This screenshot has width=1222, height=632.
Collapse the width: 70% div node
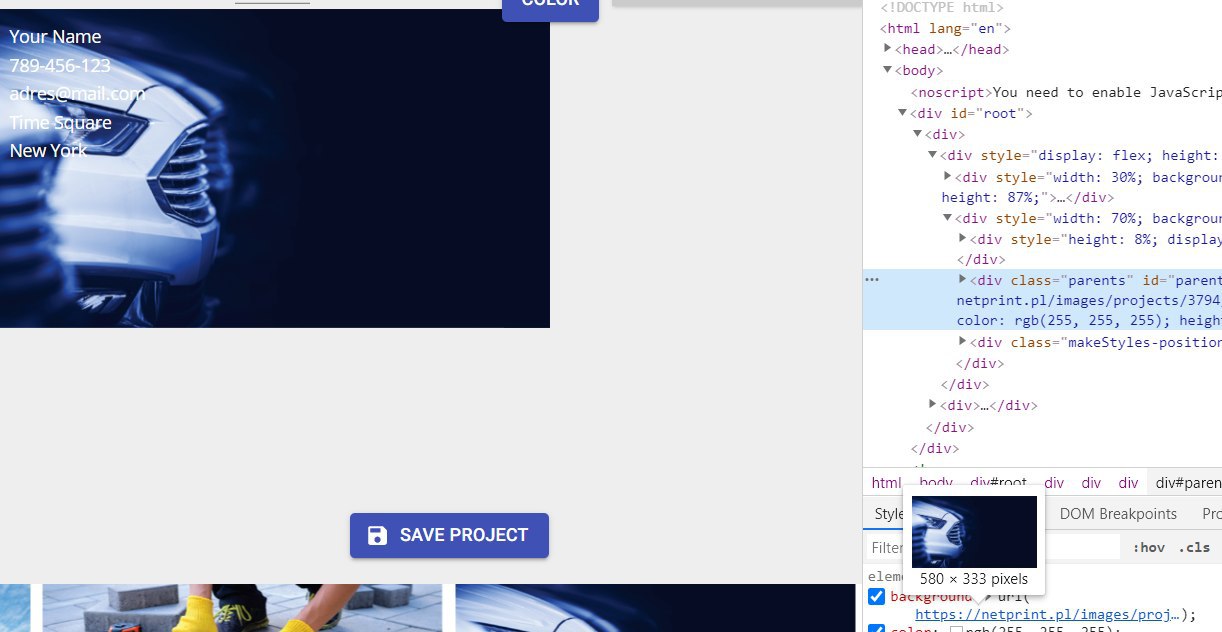948,218
